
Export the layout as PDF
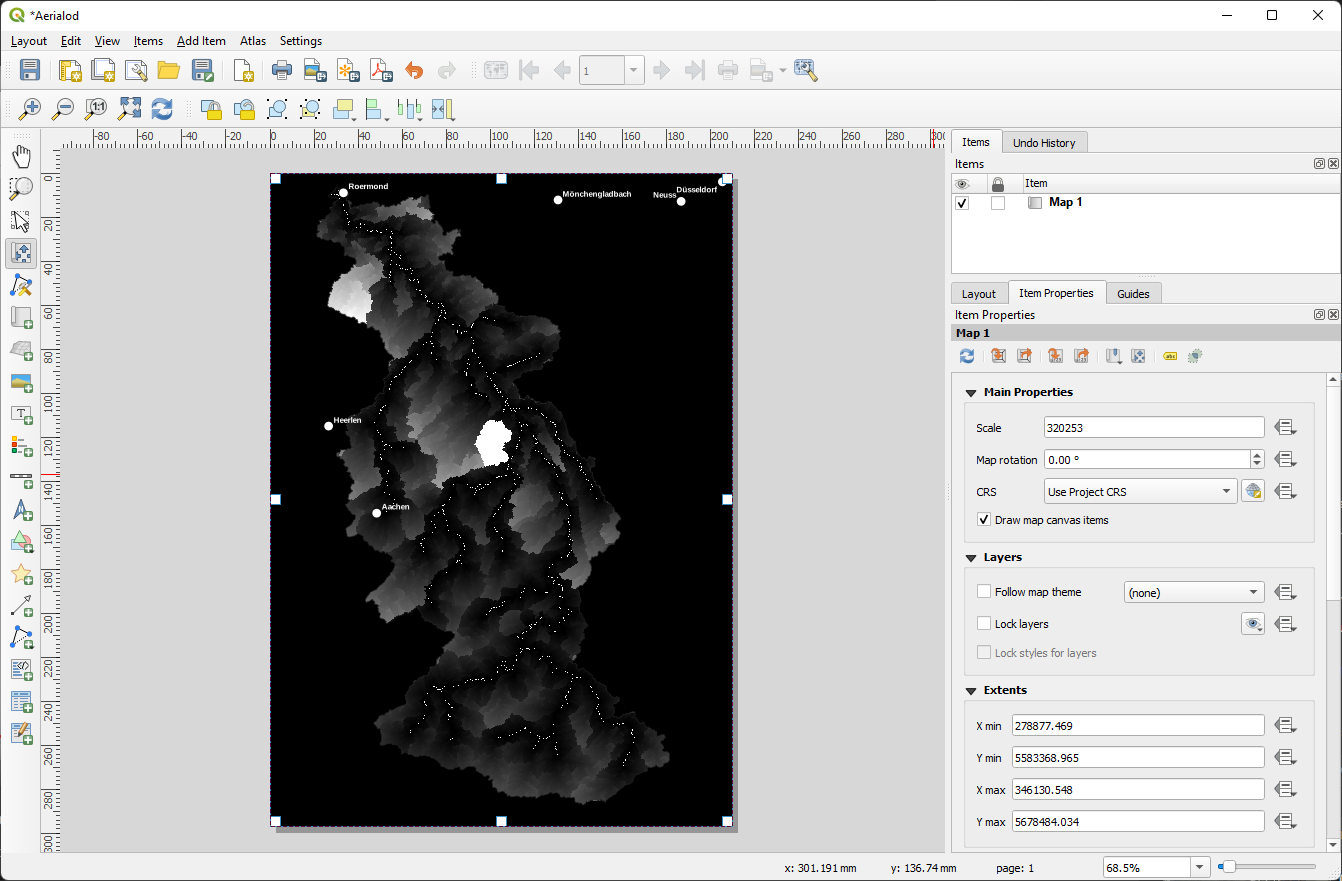coord(380,70)
